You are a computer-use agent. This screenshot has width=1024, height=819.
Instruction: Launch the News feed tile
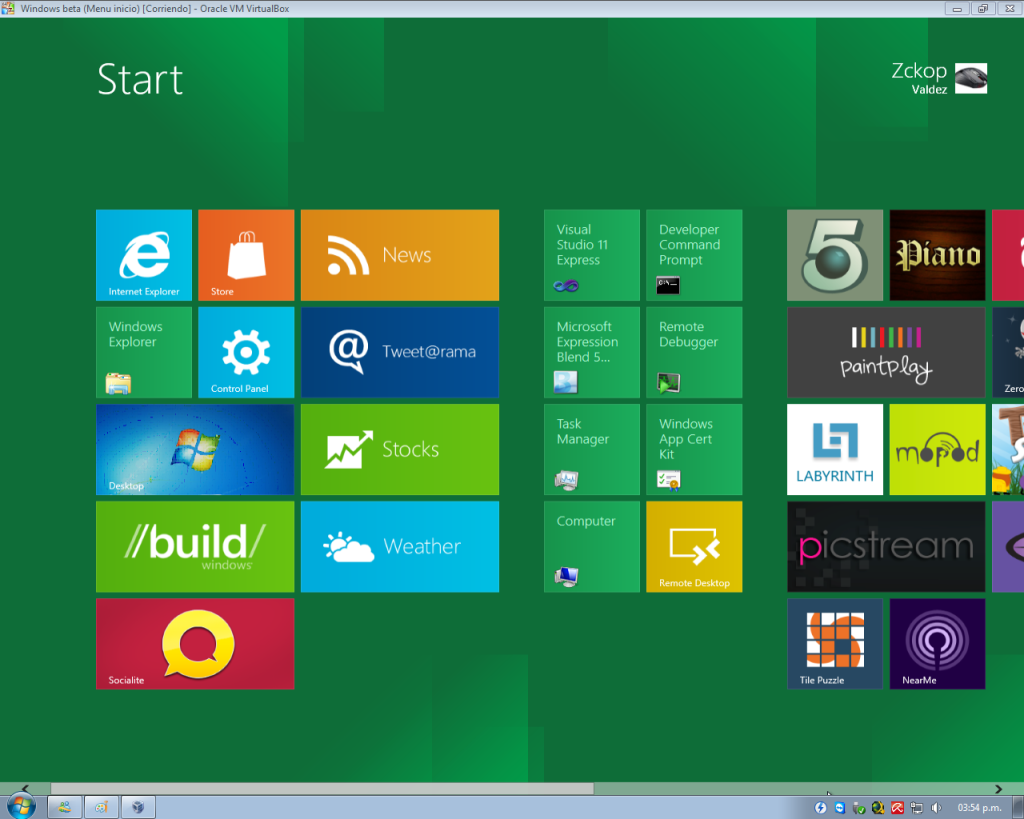(x=400, y=255)
